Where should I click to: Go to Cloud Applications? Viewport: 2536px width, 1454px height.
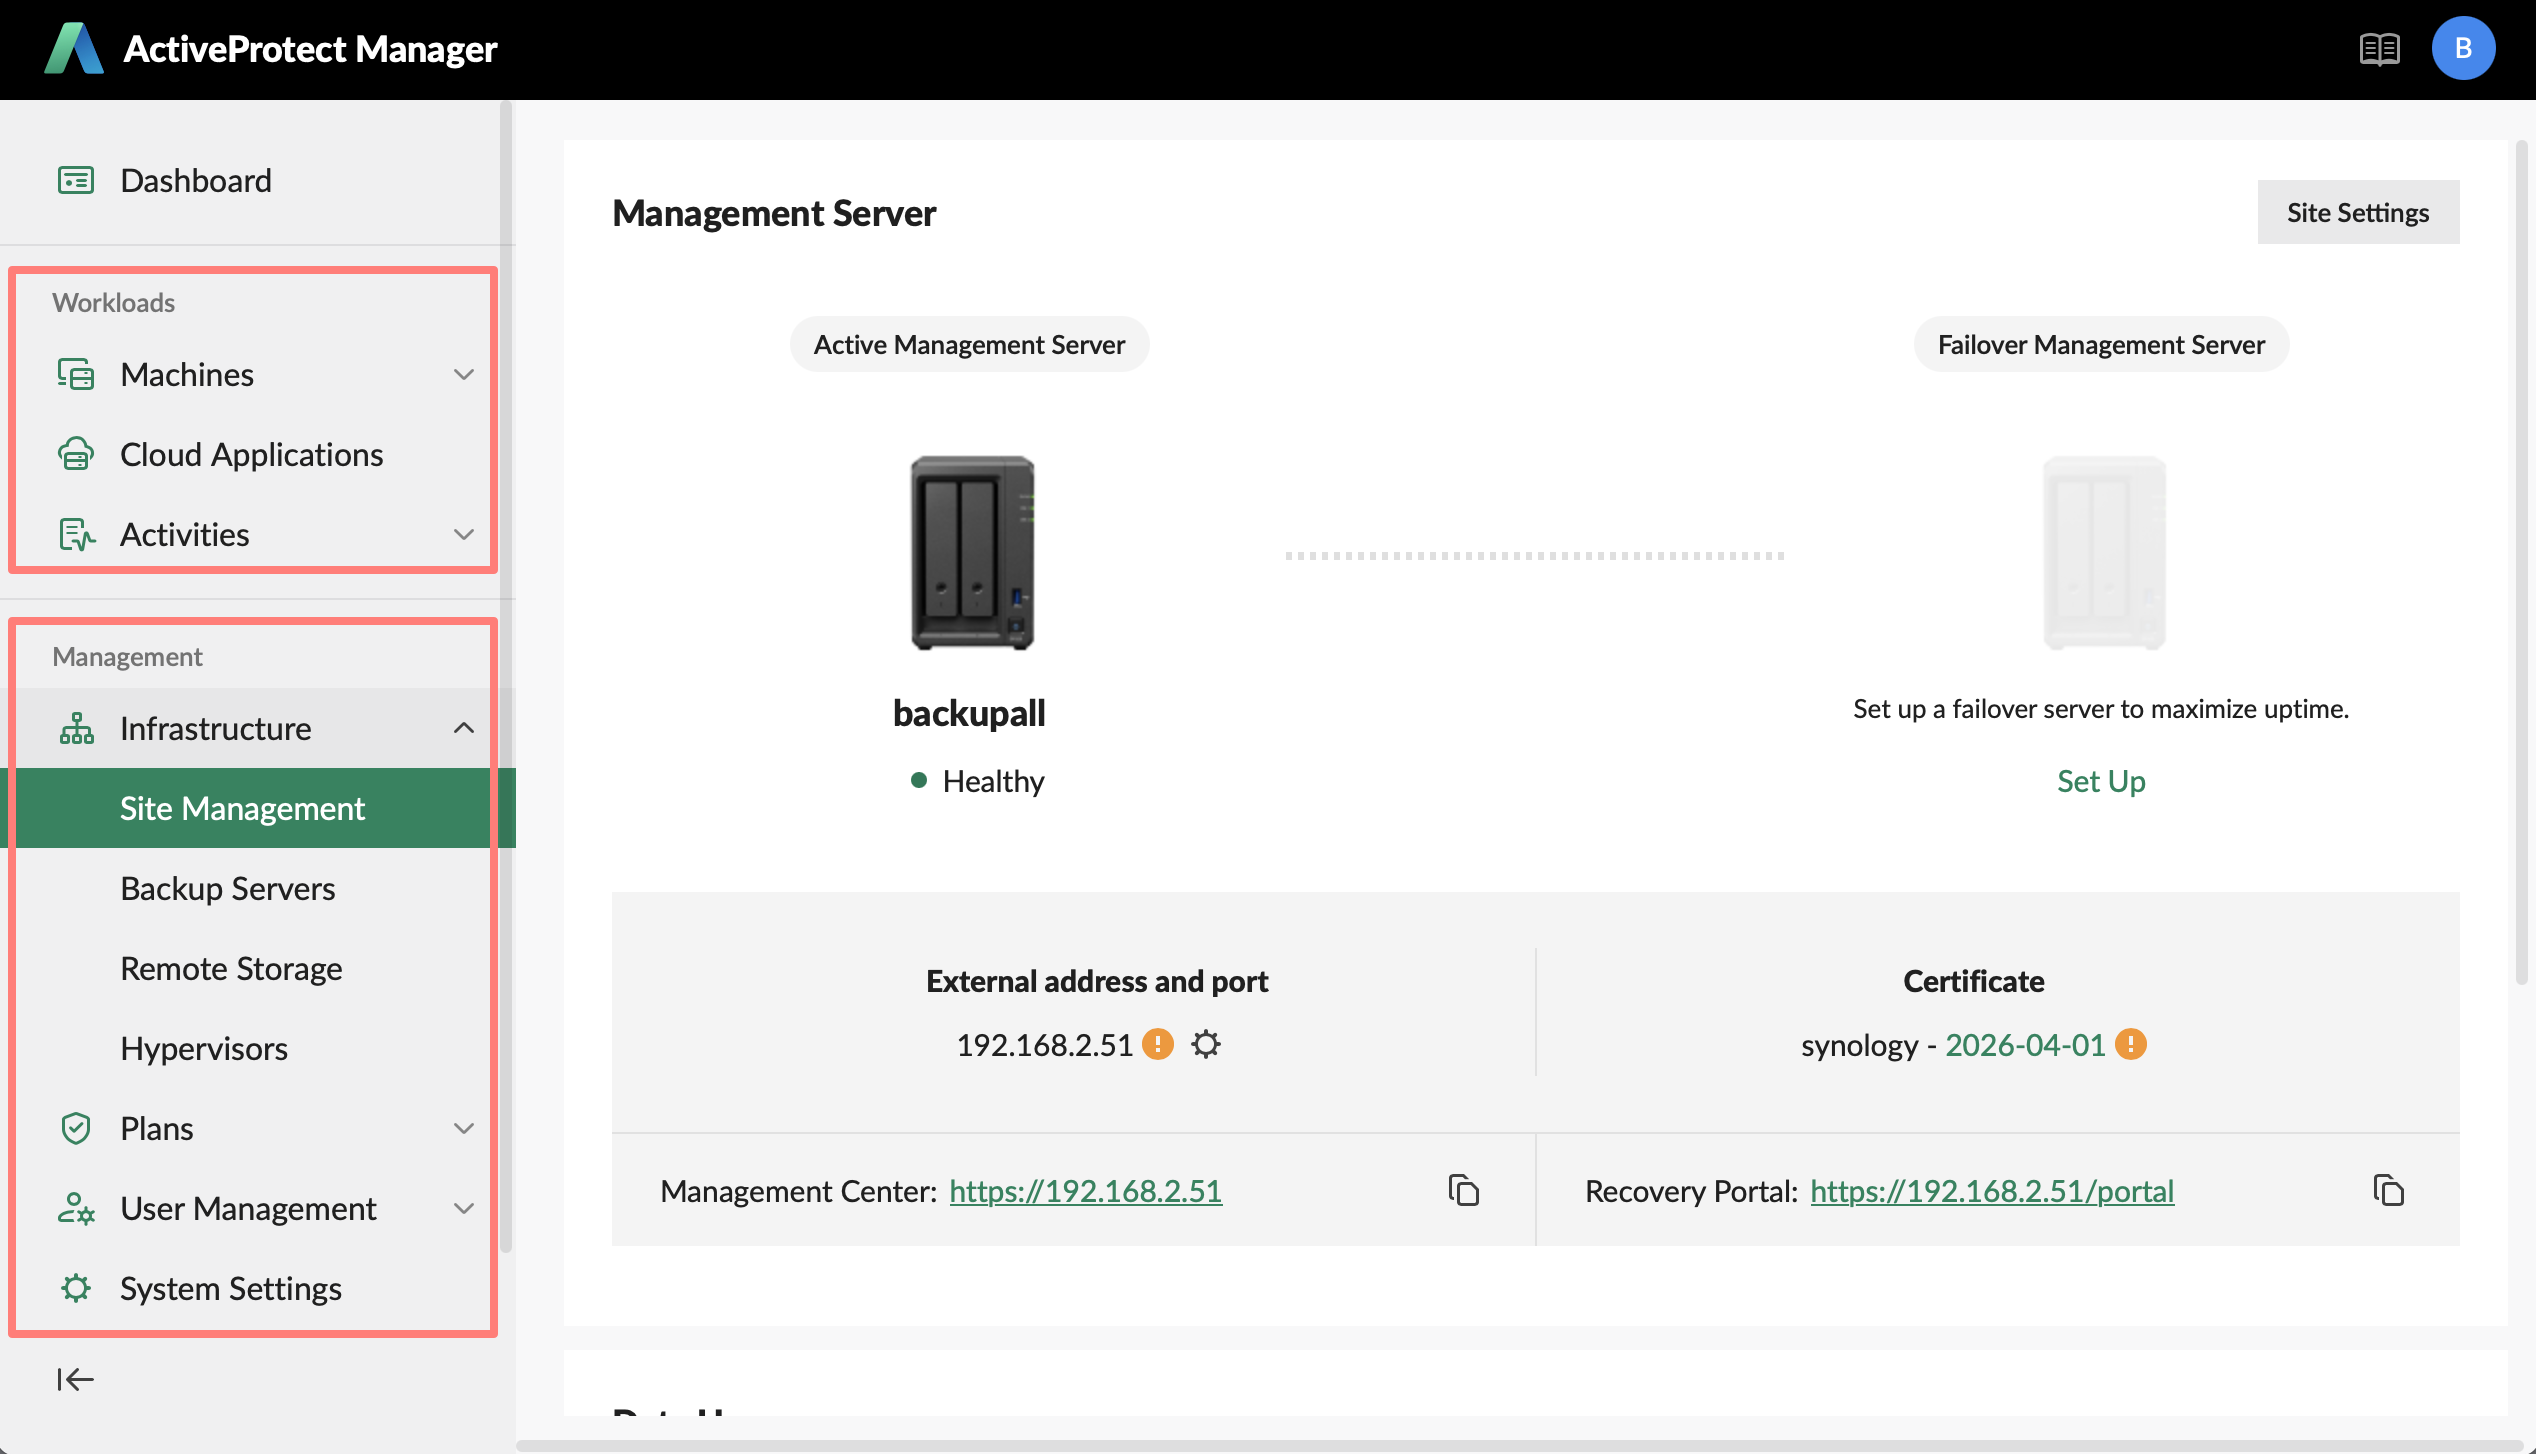(x=258, y=454)
